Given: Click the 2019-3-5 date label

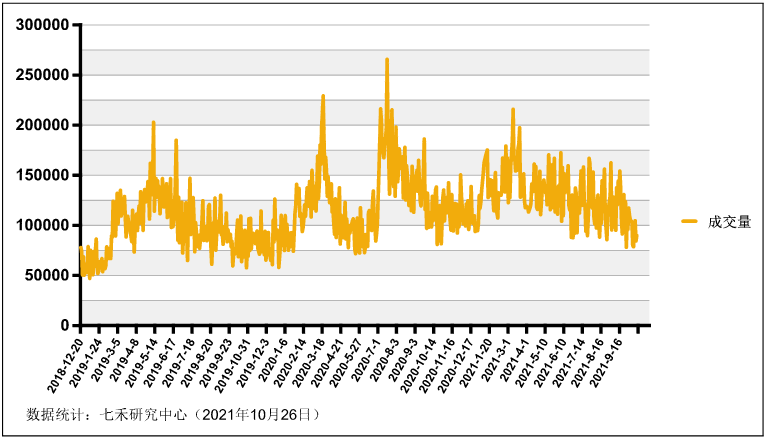Looking at the screenshot, I should (x=106, y=359).
